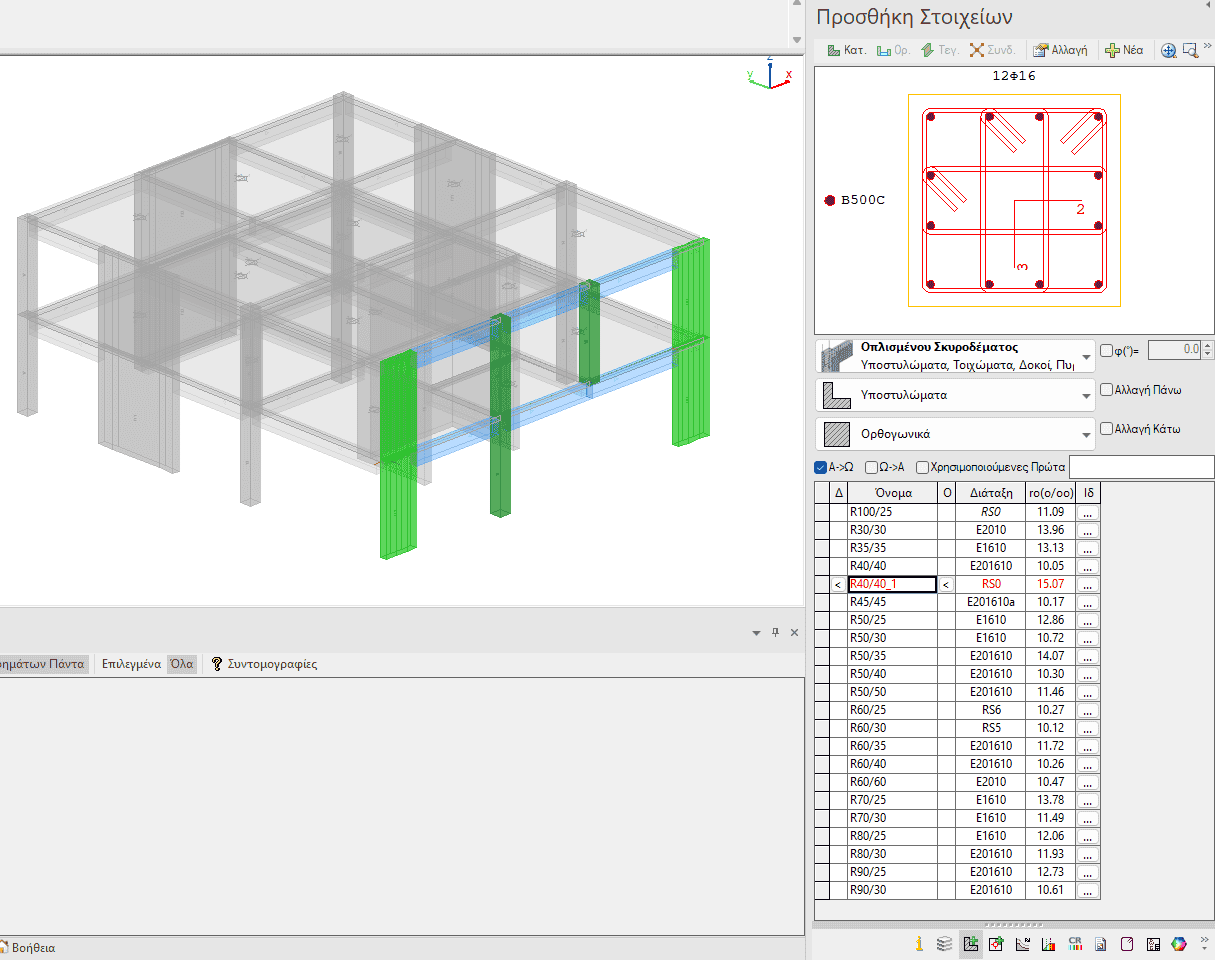This screenshot has height=960, width=1215.
Task: Click the zoom extents icon in panel toolbar
Action: point(1167,50)
